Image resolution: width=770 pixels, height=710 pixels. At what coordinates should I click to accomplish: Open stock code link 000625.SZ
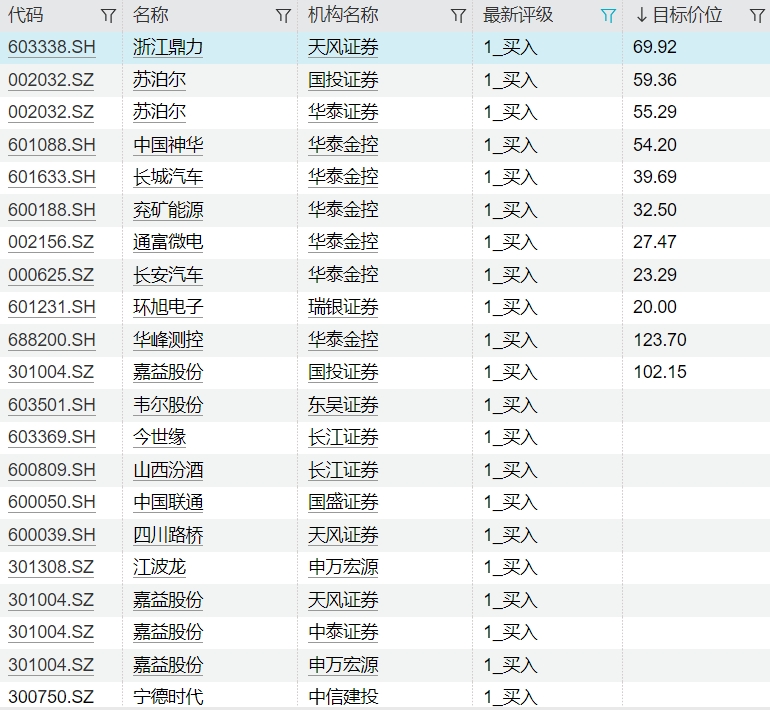(51, 275)
